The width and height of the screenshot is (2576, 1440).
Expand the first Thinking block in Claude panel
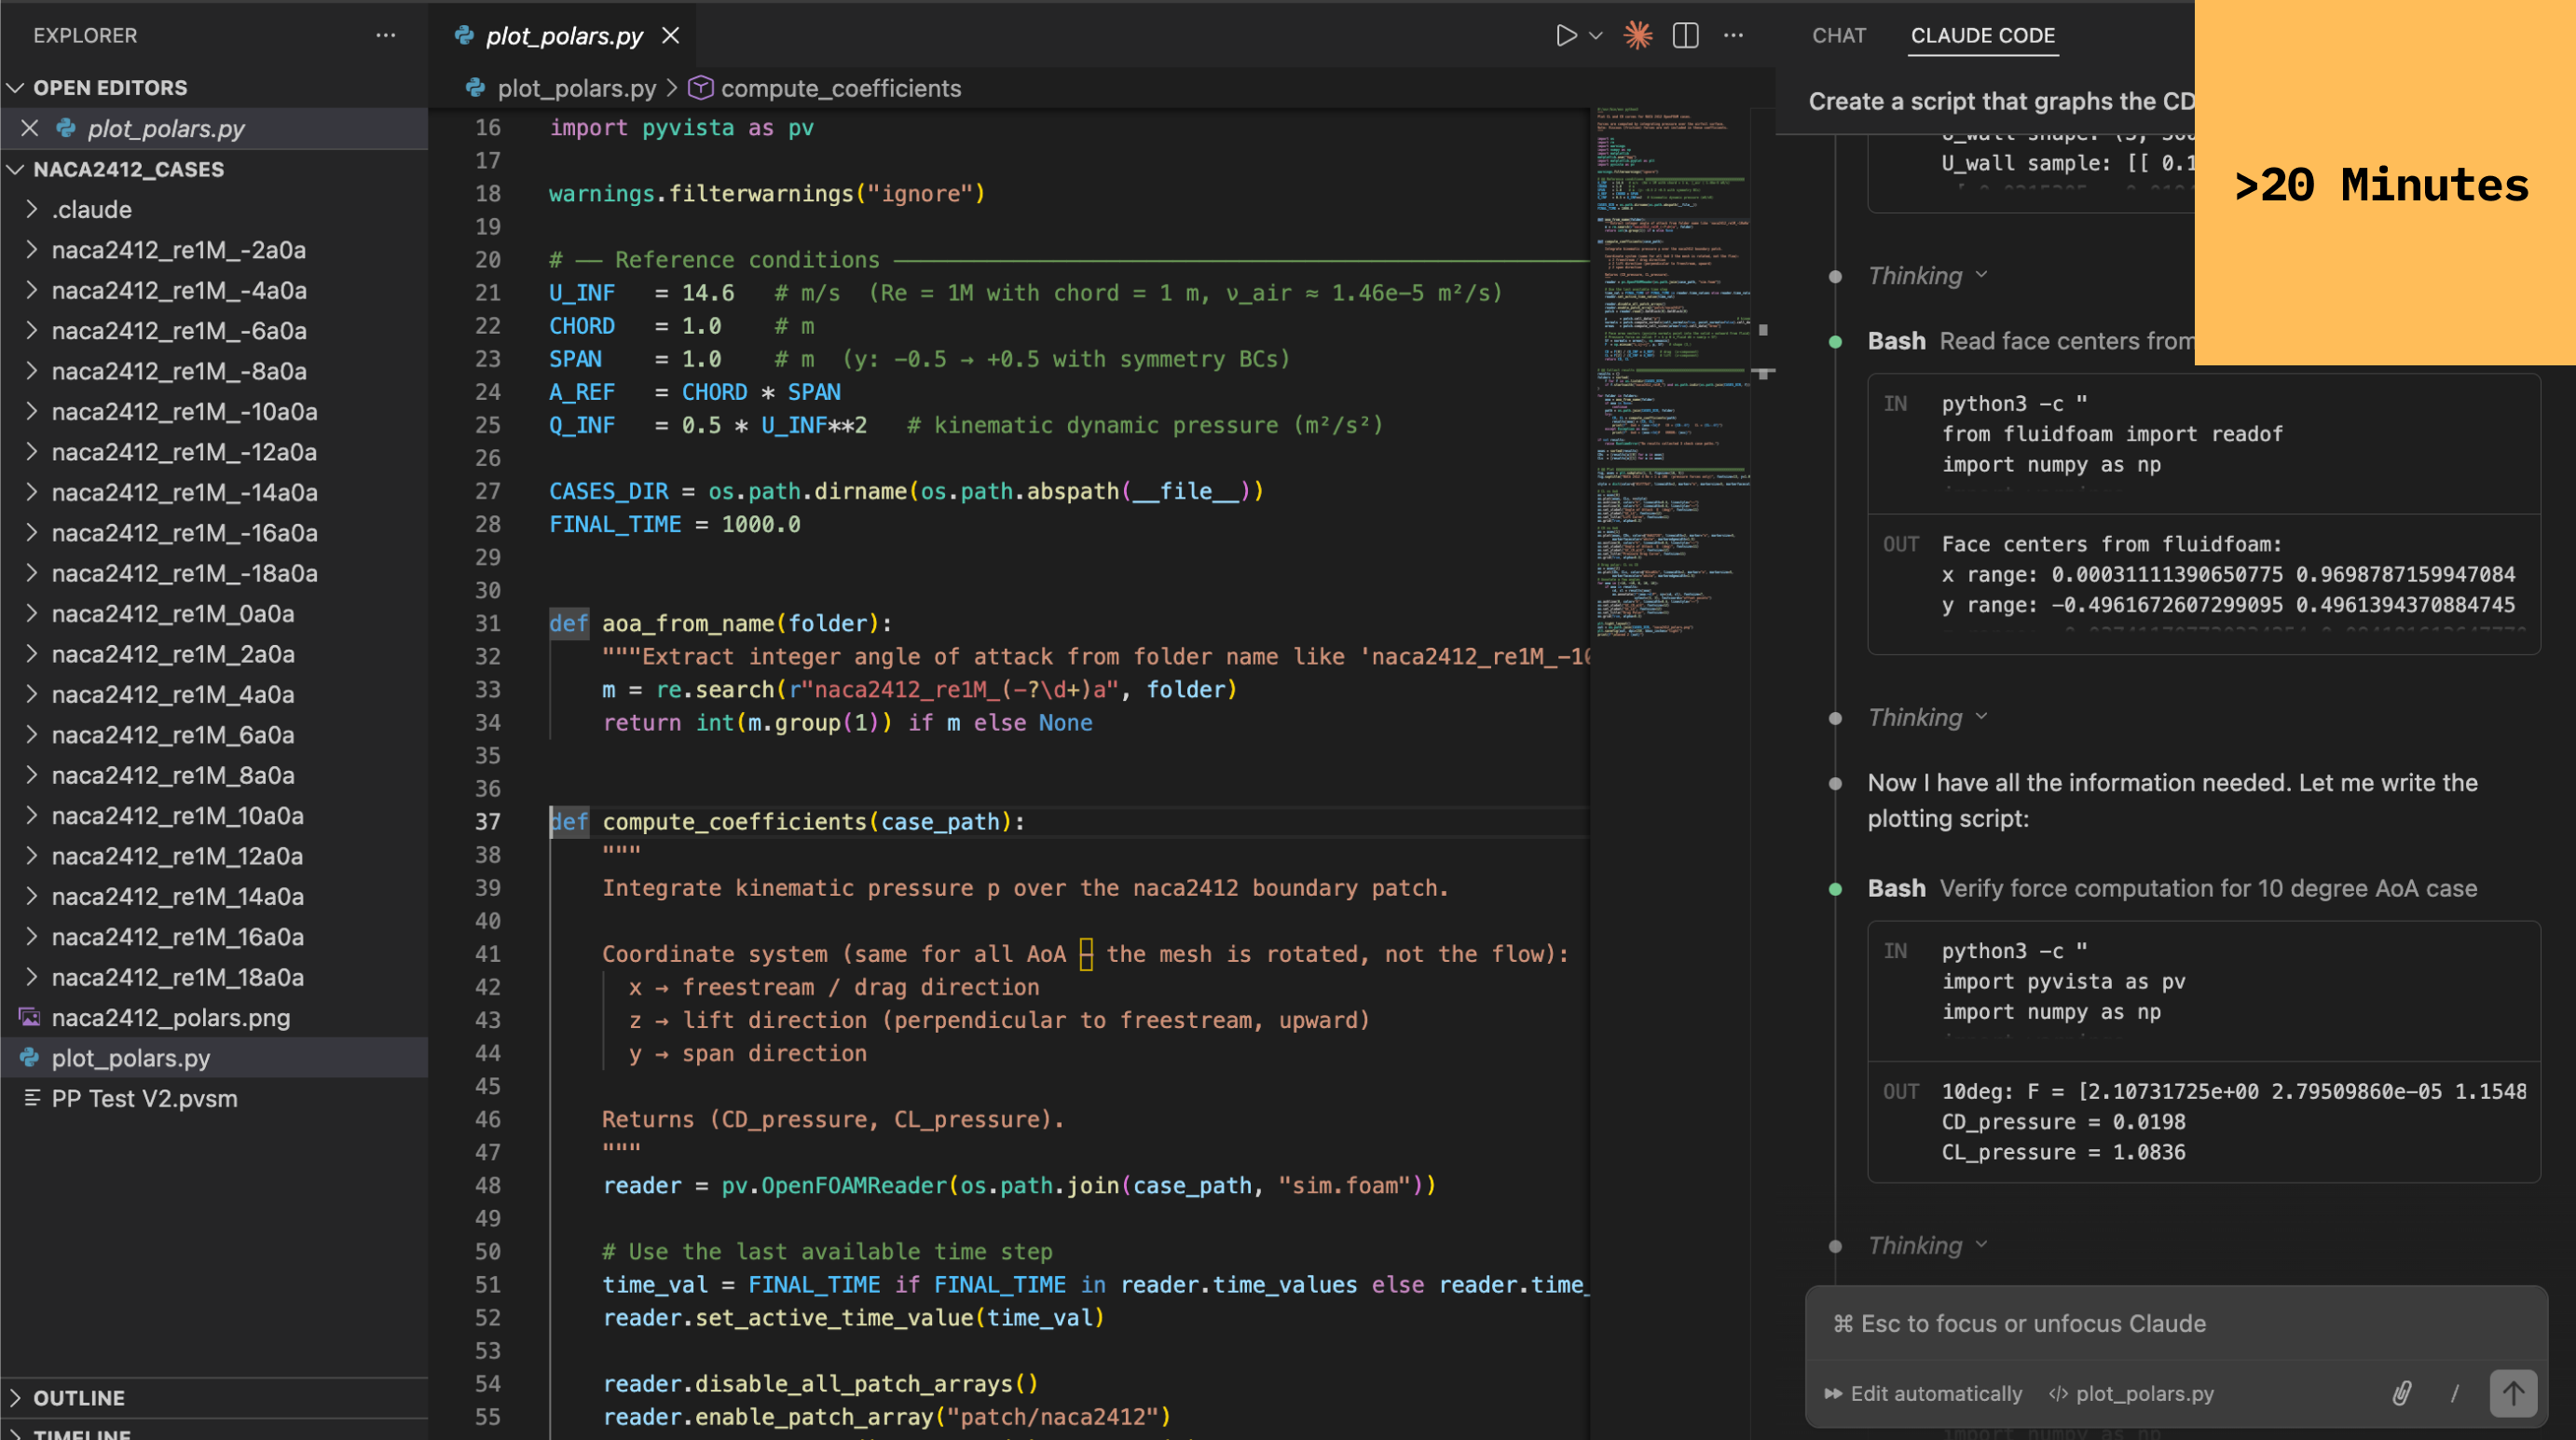(x=1926, y=276)
